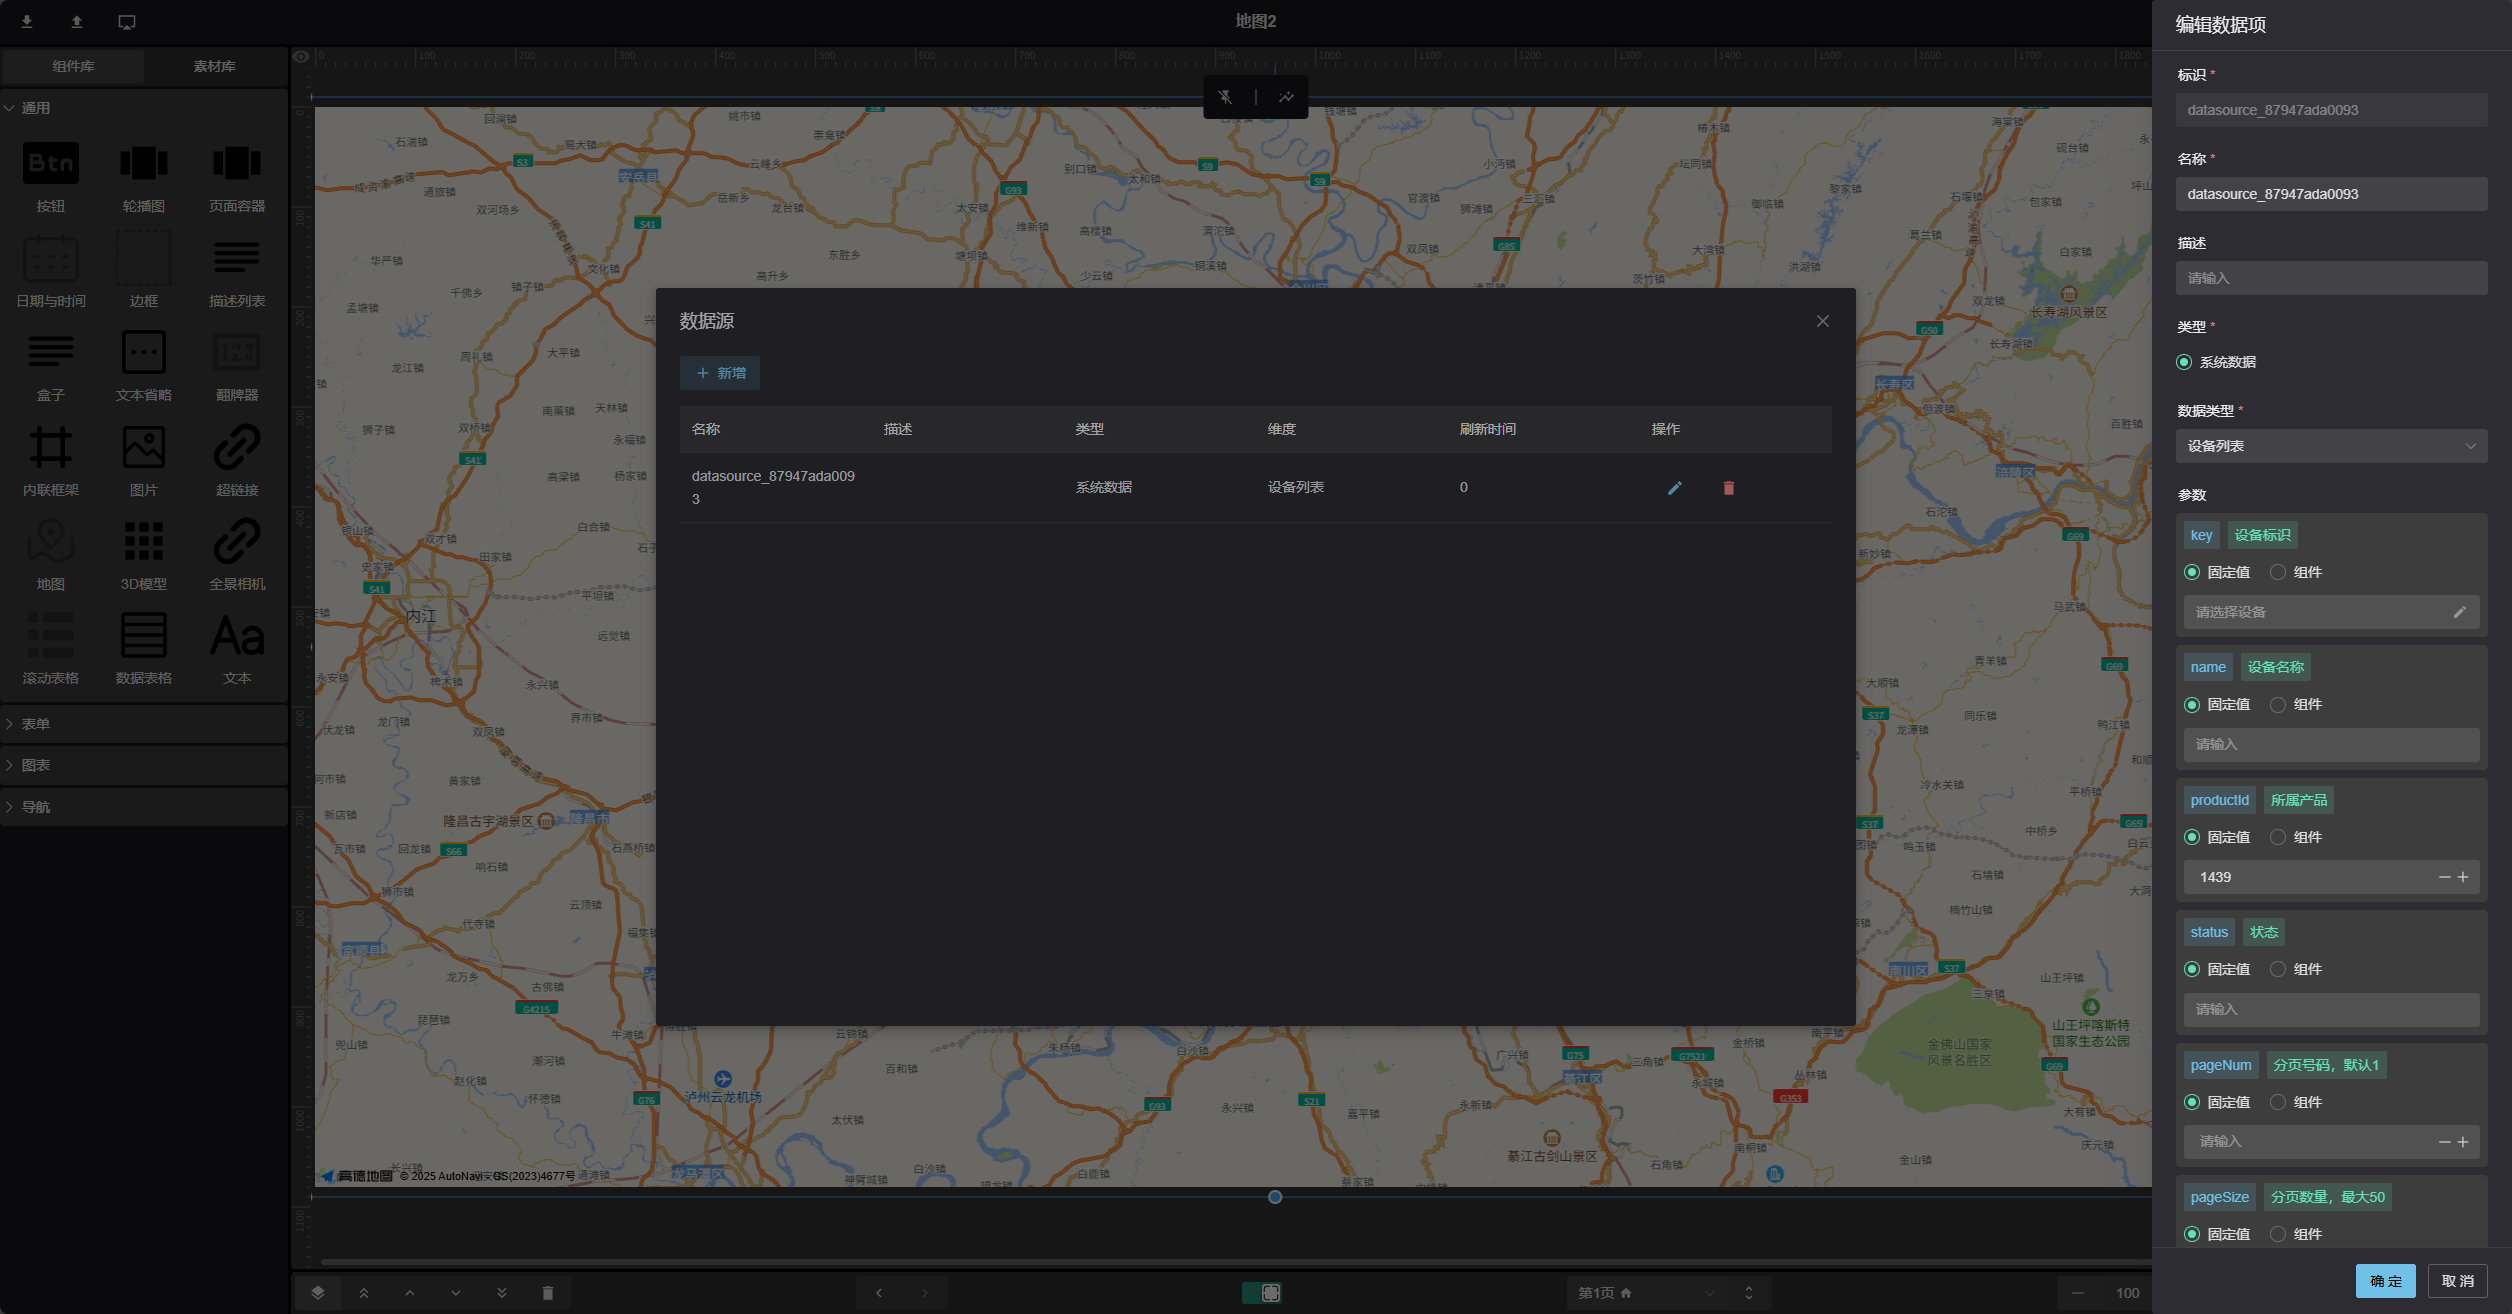Click the unpin icon above the canvas
Screen dimensions: 2512x1314
[1226, 97]
